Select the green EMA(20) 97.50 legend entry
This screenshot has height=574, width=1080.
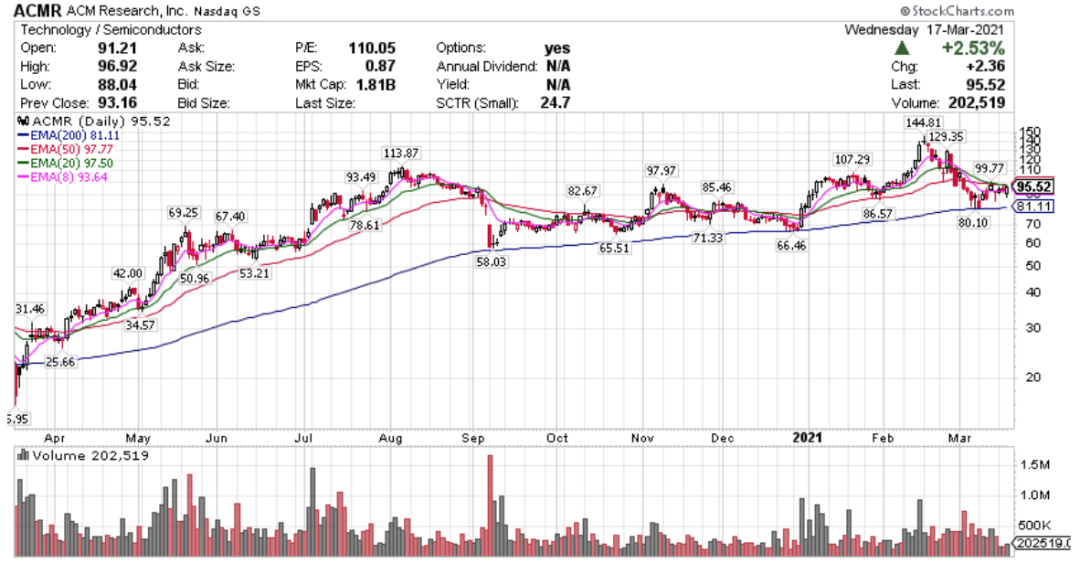click(x=65, y=163)
